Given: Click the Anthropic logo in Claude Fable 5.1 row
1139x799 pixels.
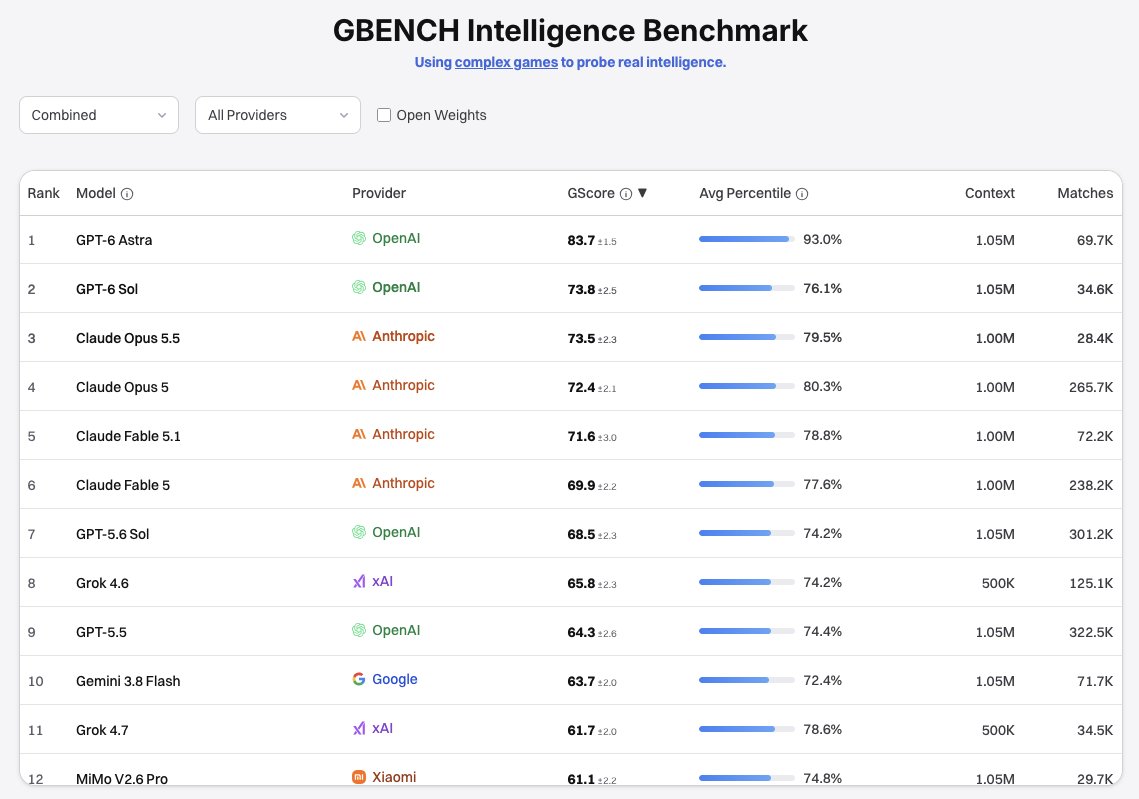Looking at the screenshot, I should pos(359,434).
